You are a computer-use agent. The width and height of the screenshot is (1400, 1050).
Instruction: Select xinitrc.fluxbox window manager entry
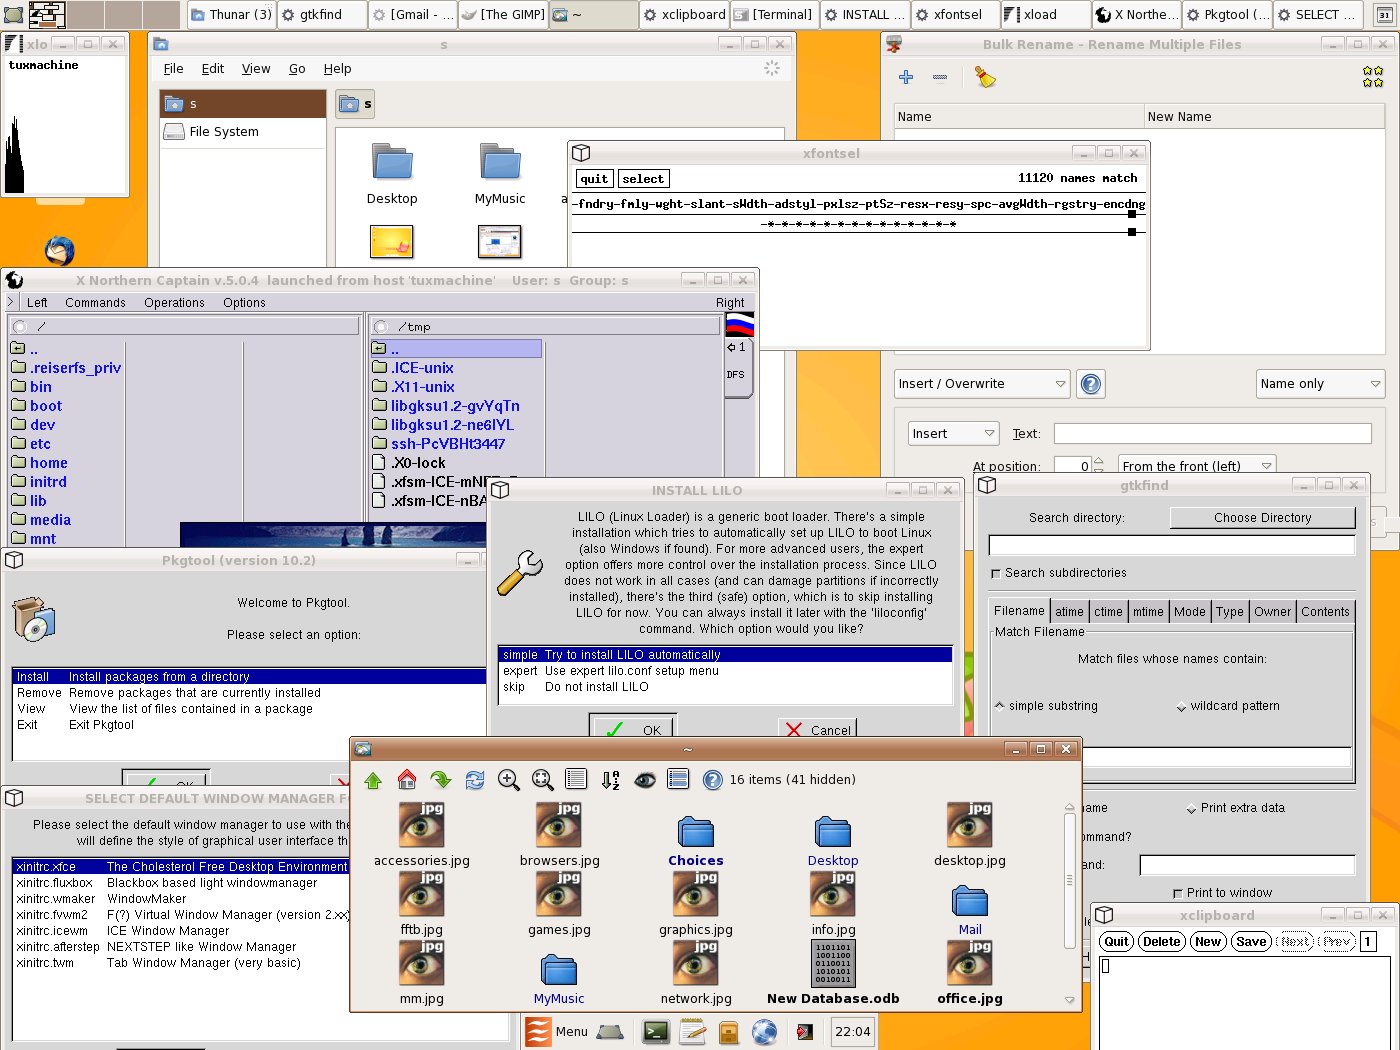181,883
